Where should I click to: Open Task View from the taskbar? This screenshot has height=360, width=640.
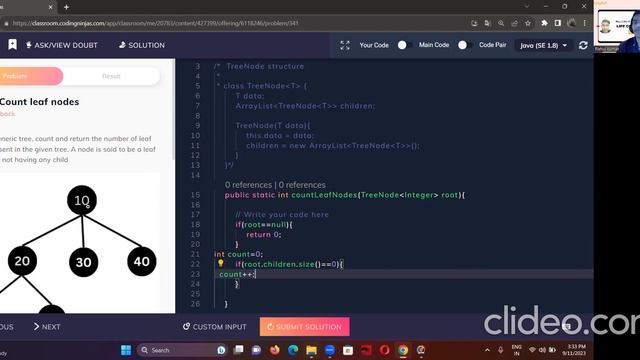[238, 350]
